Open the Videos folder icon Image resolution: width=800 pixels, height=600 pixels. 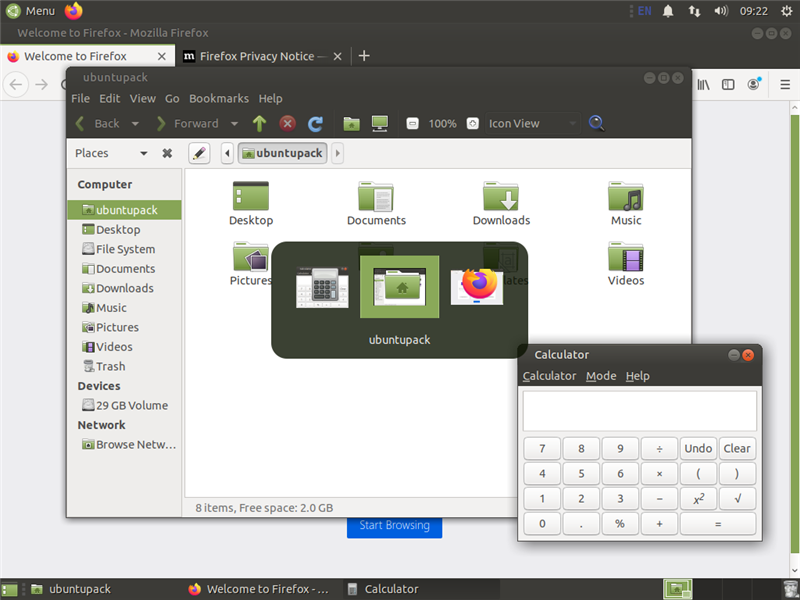(x=626, y=264)
